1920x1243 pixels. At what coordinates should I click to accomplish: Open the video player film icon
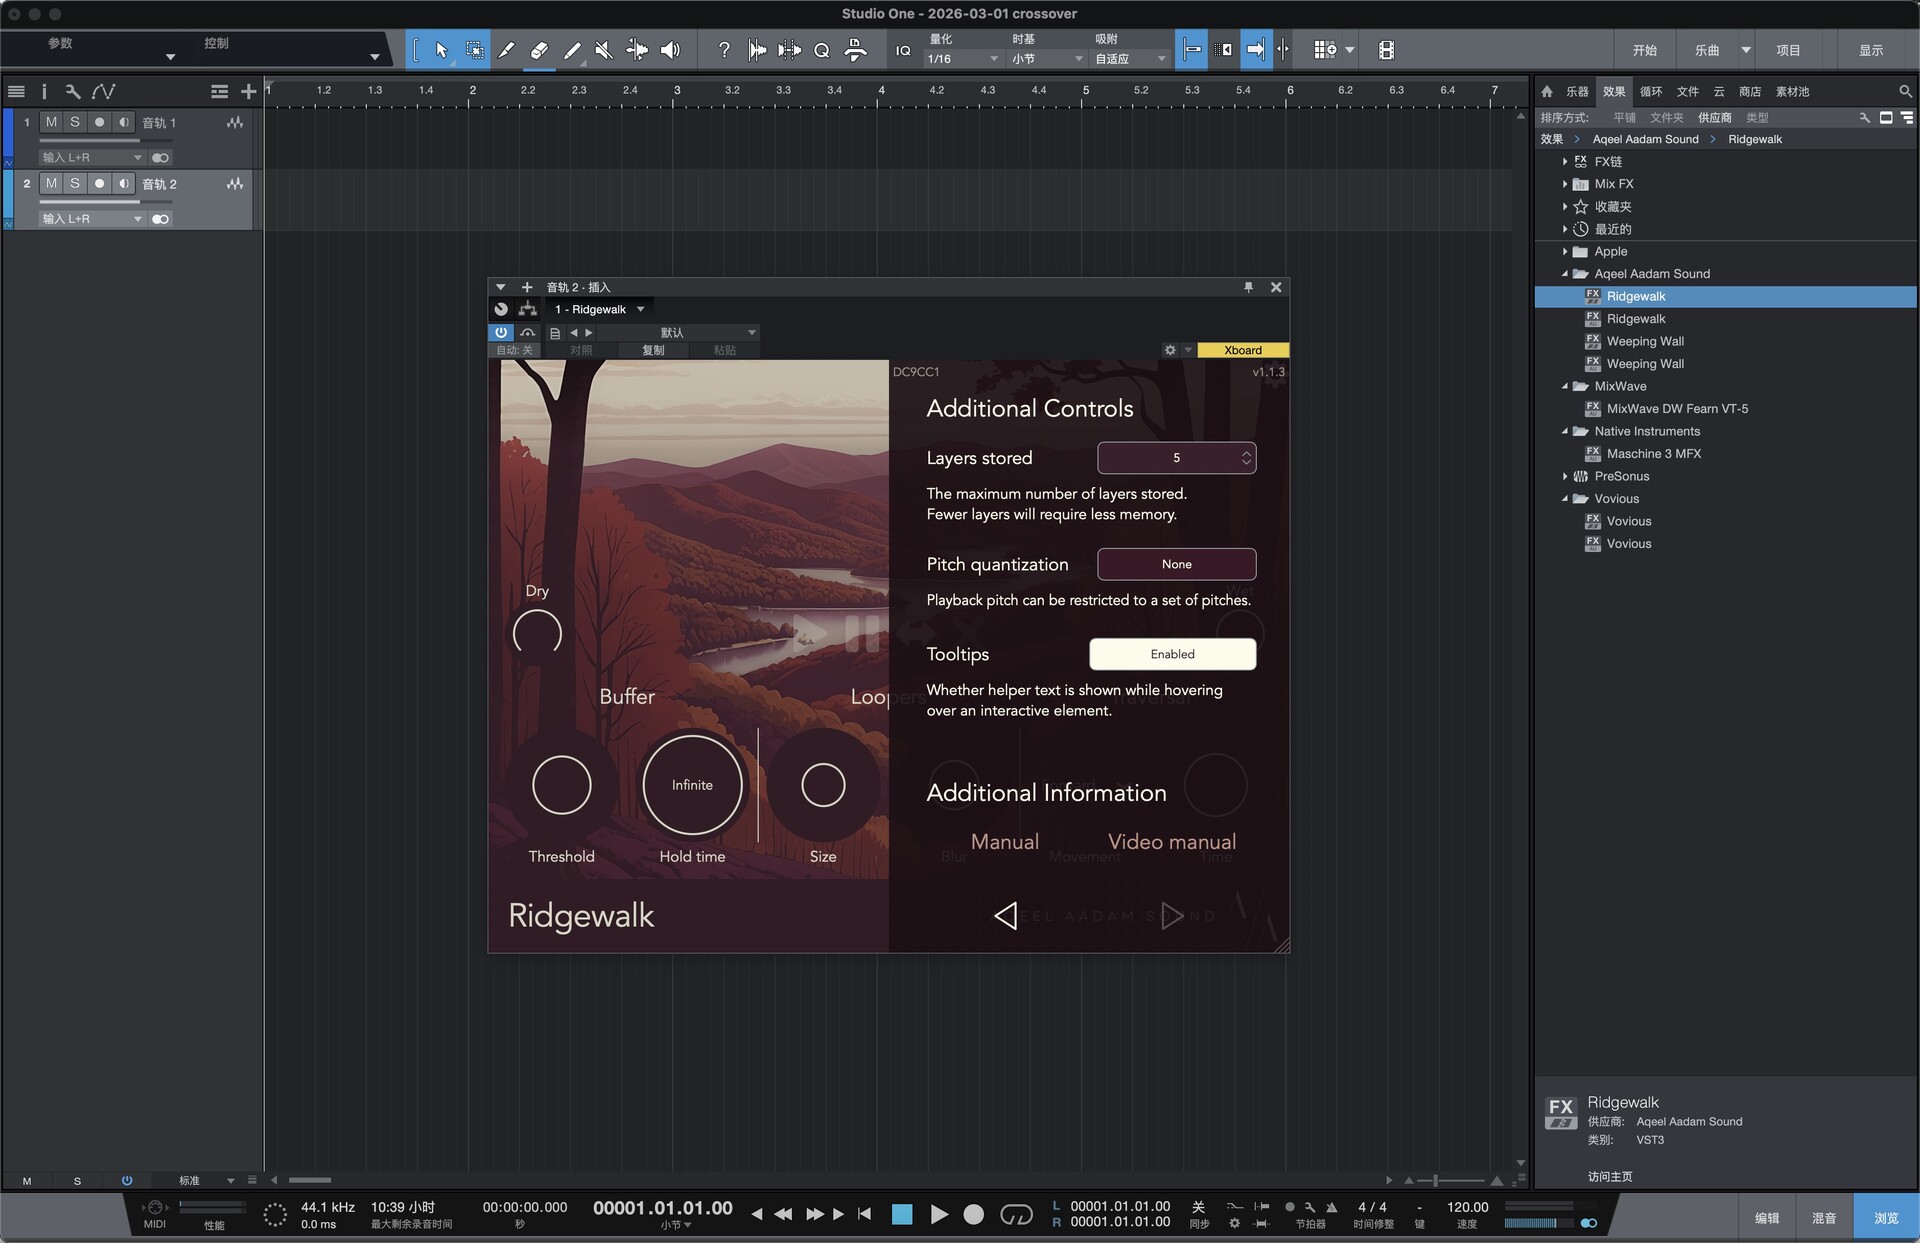click(1386, 50)
